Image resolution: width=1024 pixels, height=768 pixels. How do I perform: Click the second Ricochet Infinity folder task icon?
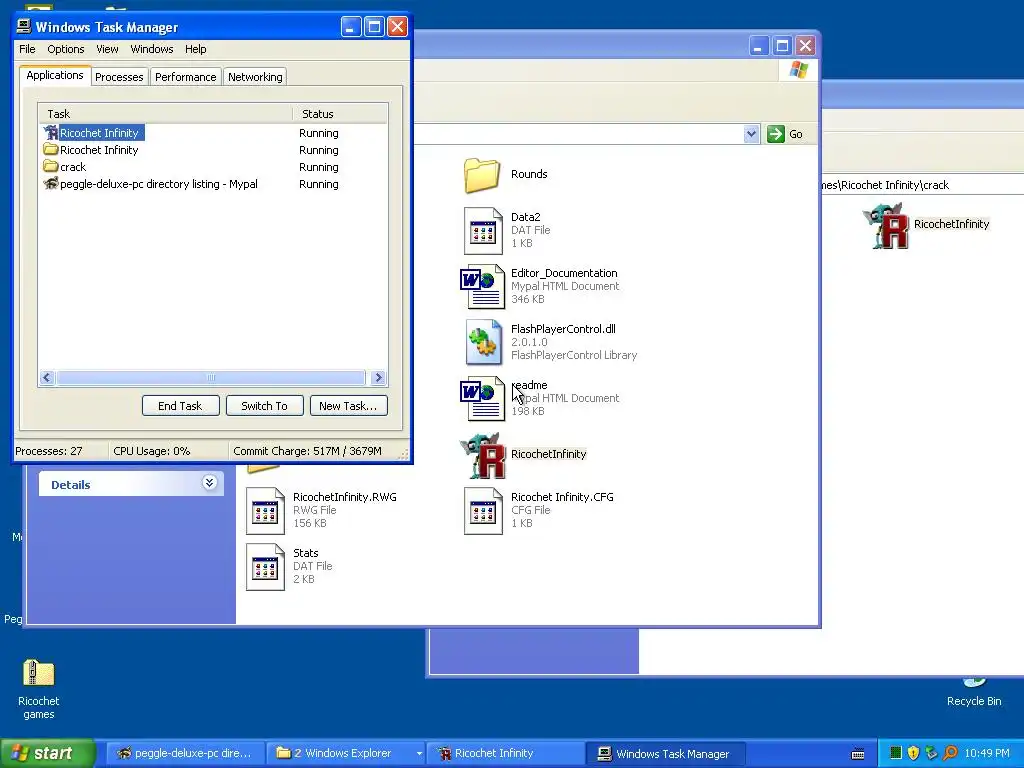pyautogui.click(x=51, y=150)
